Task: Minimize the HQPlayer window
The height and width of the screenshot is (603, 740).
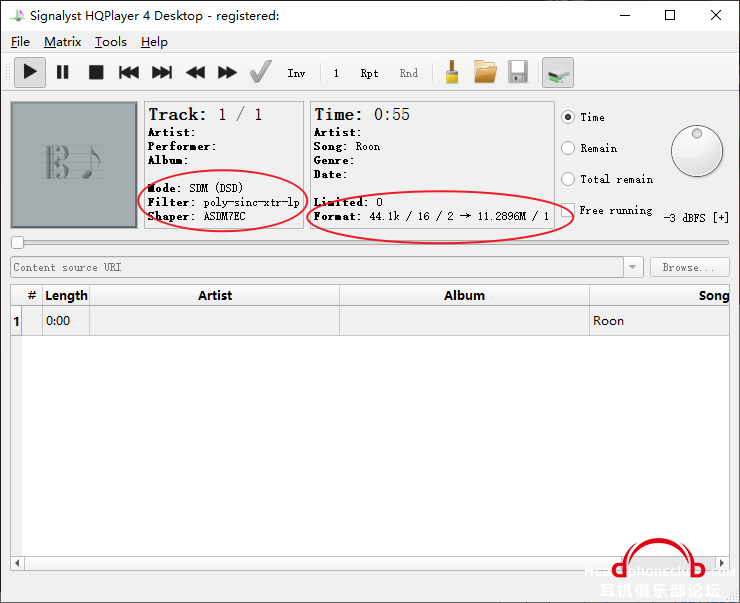Action: coord(625,16)
